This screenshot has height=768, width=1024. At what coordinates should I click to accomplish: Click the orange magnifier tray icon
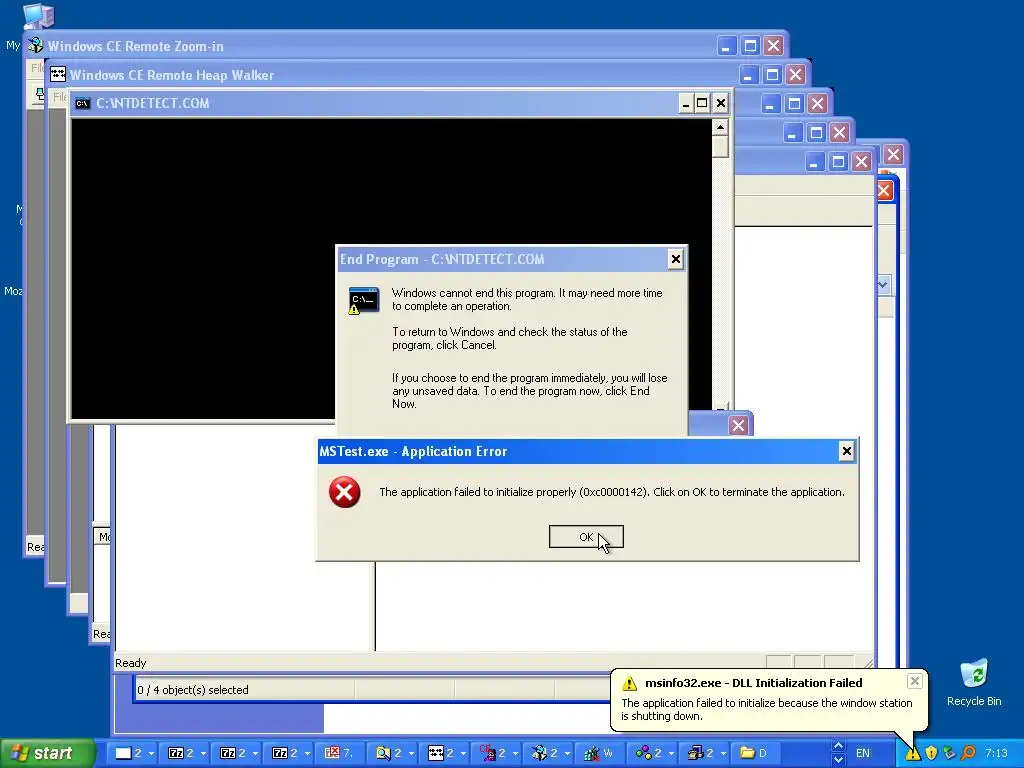[968, 753]
